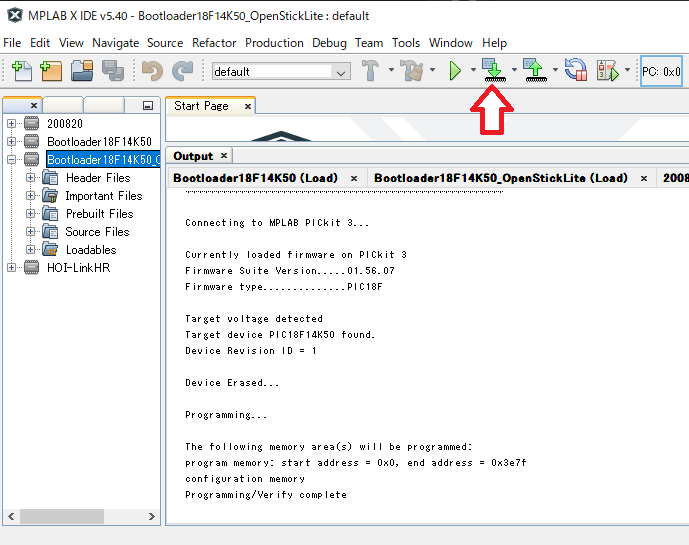
Task: Open the Debug Project dropdown arrow
Action: 627,69
